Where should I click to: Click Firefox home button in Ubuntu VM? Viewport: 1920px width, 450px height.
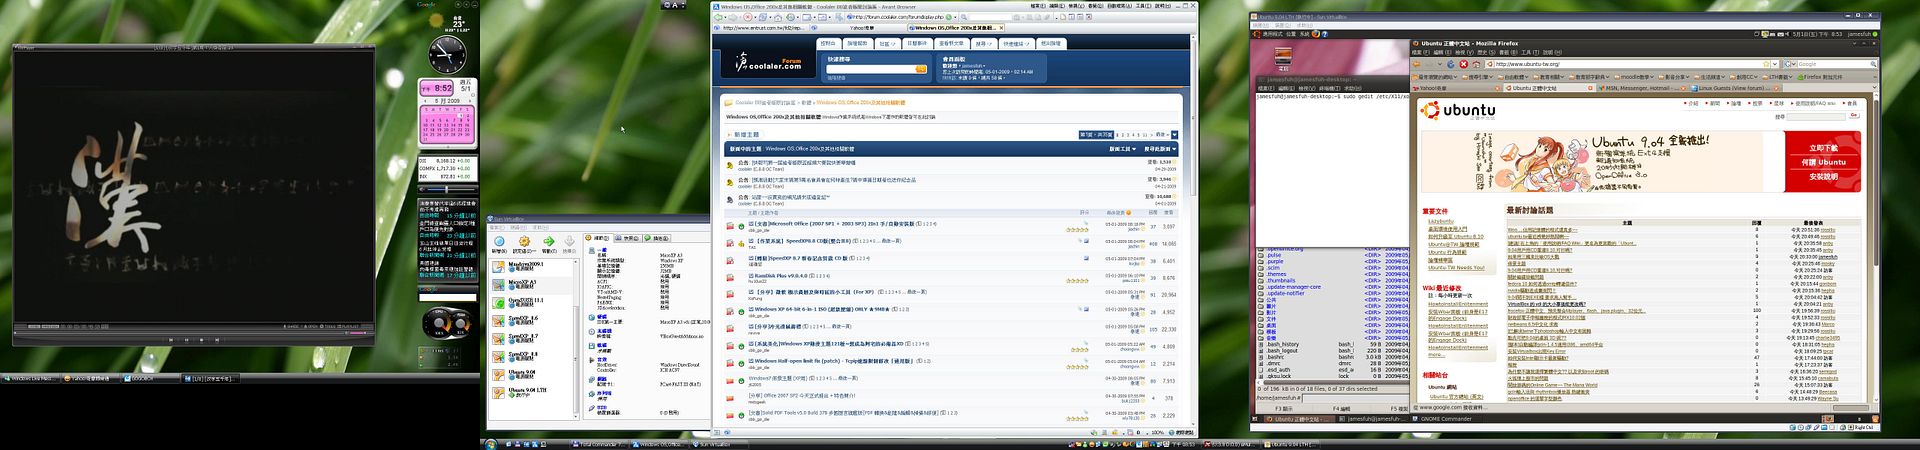1476,64
